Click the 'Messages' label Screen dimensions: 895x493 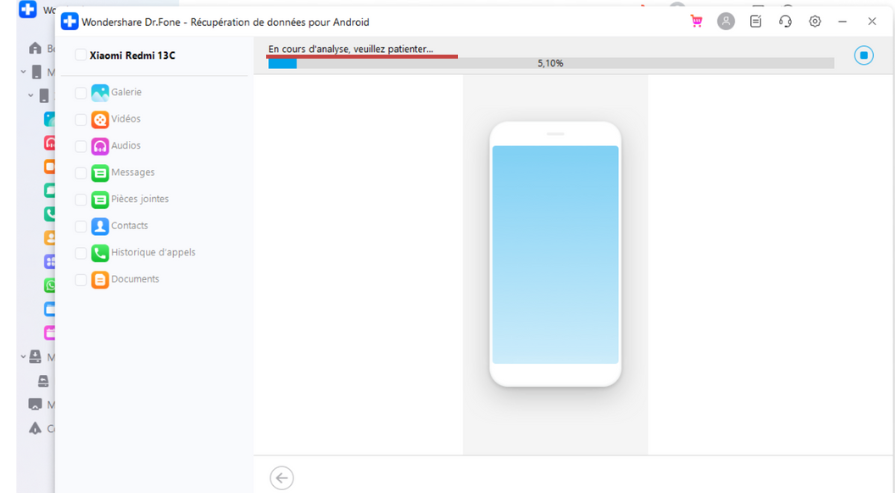pos(132,172)
